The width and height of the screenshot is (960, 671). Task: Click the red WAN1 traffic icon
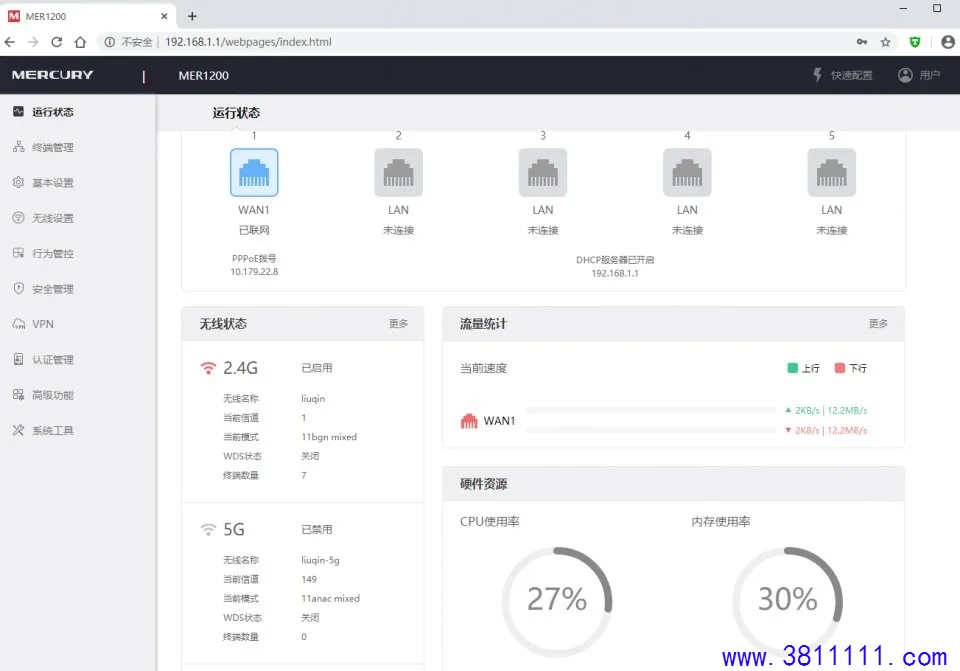click(x=469, y=421)
